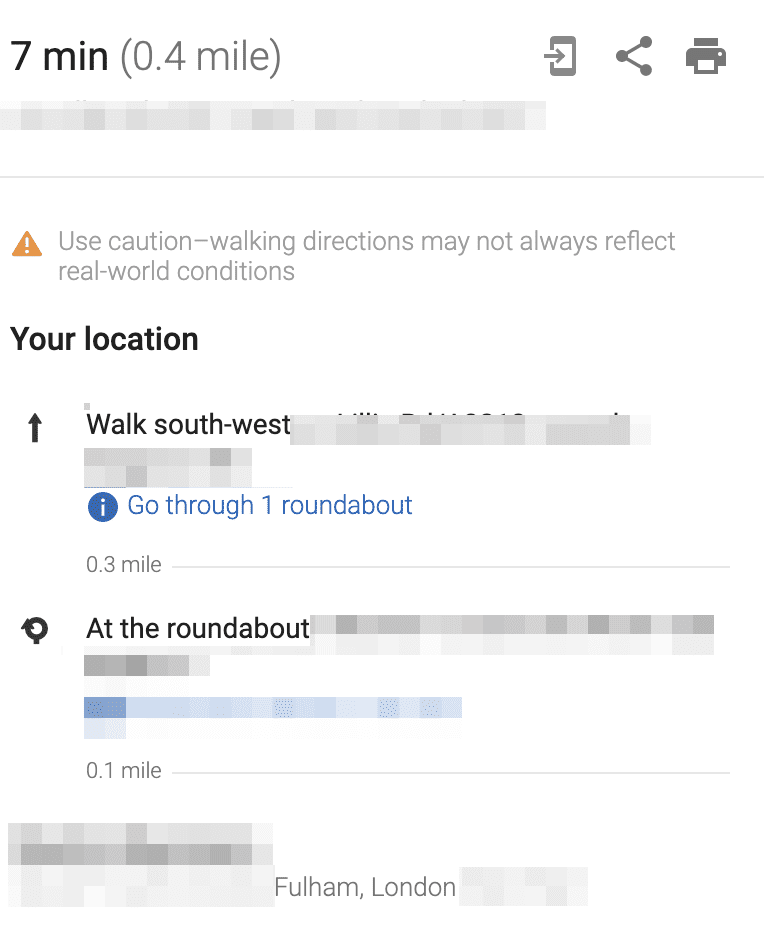764x928 pixels.
Task: Click the orange caution warning icon
Action: 27,244
